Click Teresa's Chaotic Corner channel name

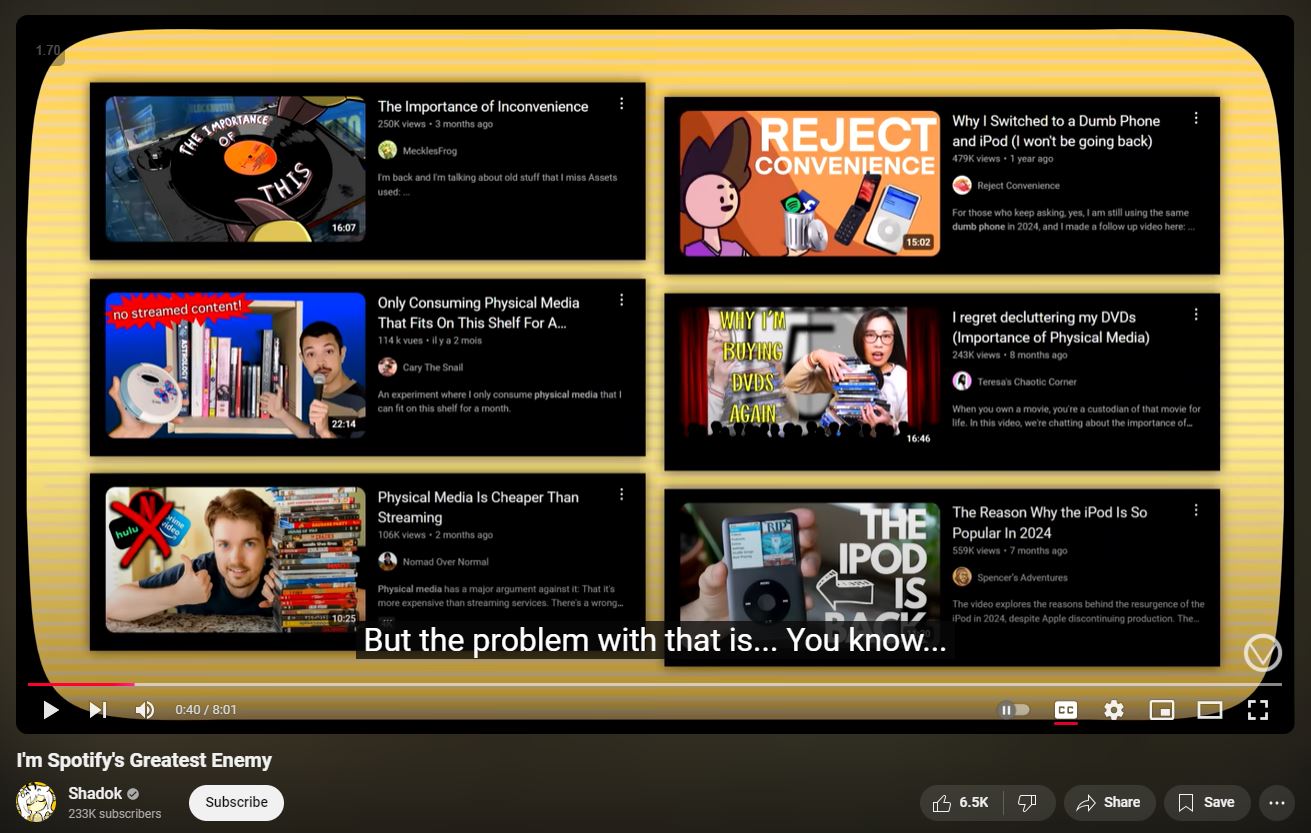(1027, 382)
